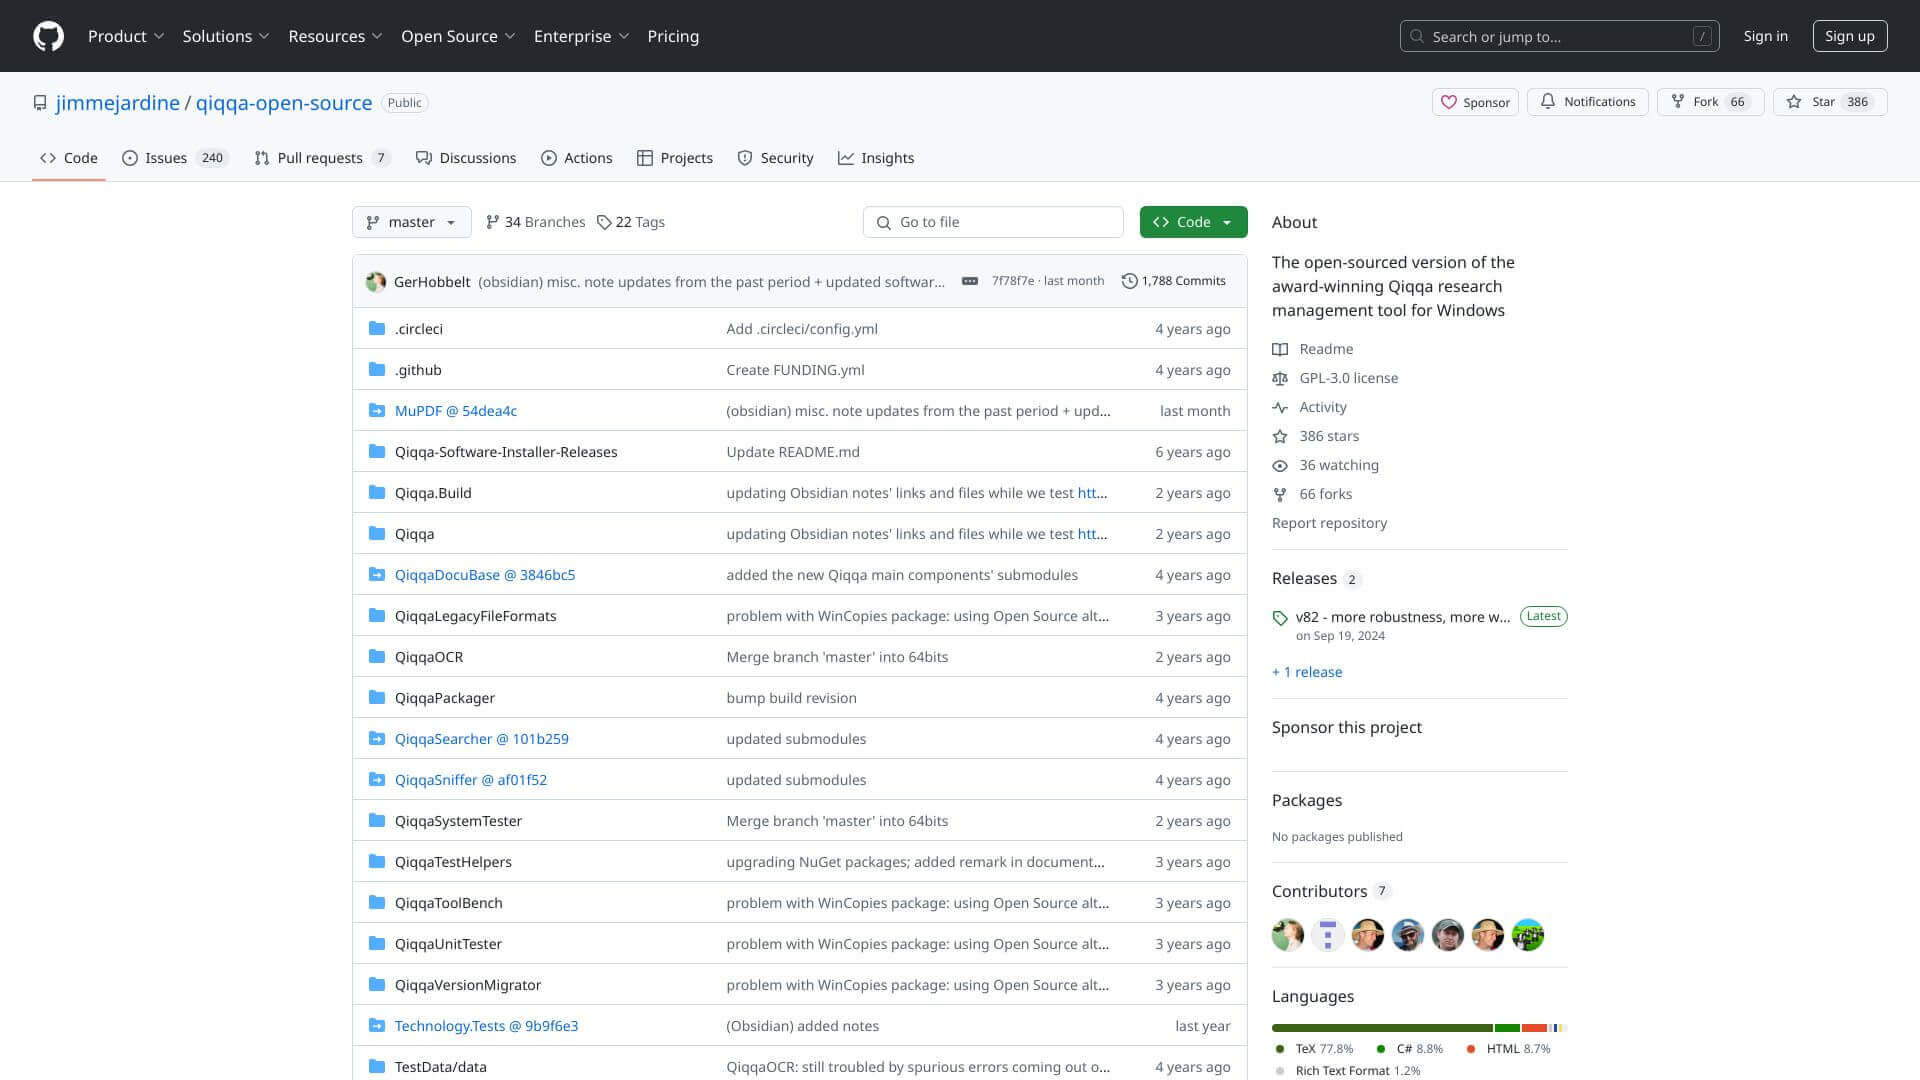This screenshot has height=1080, width=1920.
Task: Open the Pull requests tab
Action: pos(320,158)
